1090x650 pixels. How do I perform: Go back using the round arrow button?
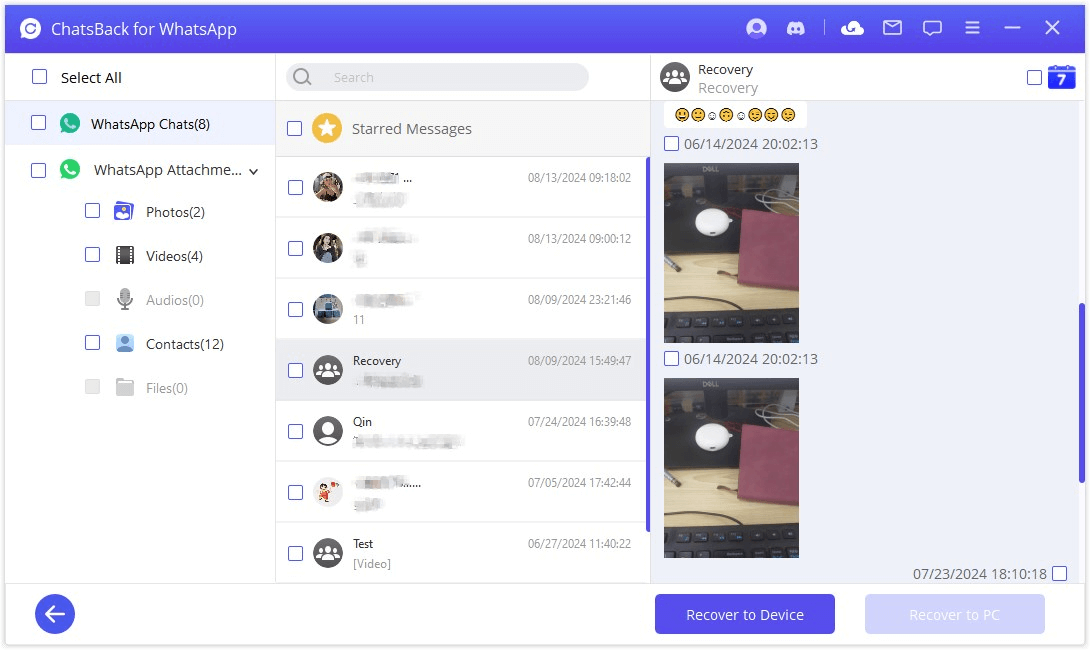[x=55, y=614]
